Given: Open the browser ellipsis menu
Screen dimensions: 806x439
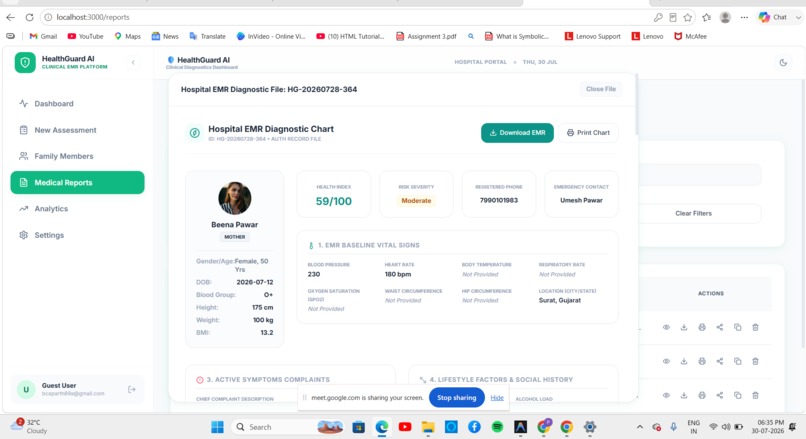Looking at the screenshot, I should (744, 17).
